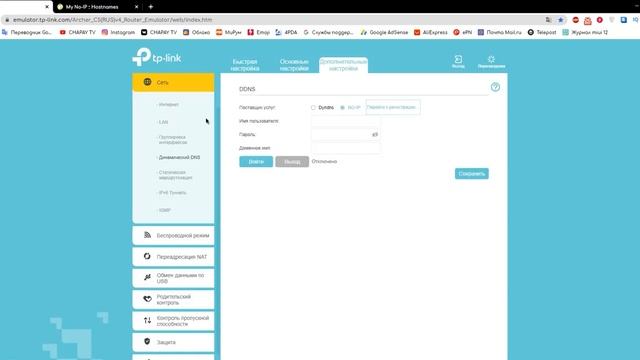Open the Беспроводной режим wireless section
This screenshot has height=360, width=640.
pos(173,236)
